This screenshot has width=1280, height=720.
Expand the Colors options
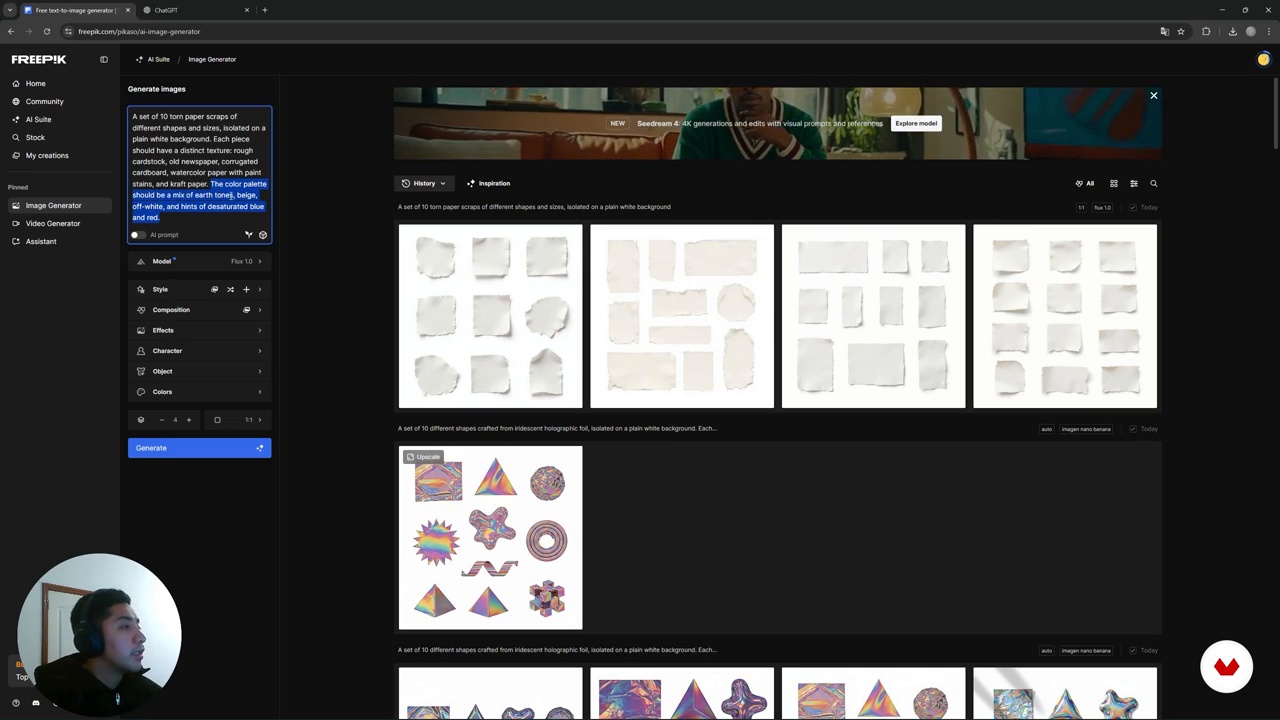(199, 392)
